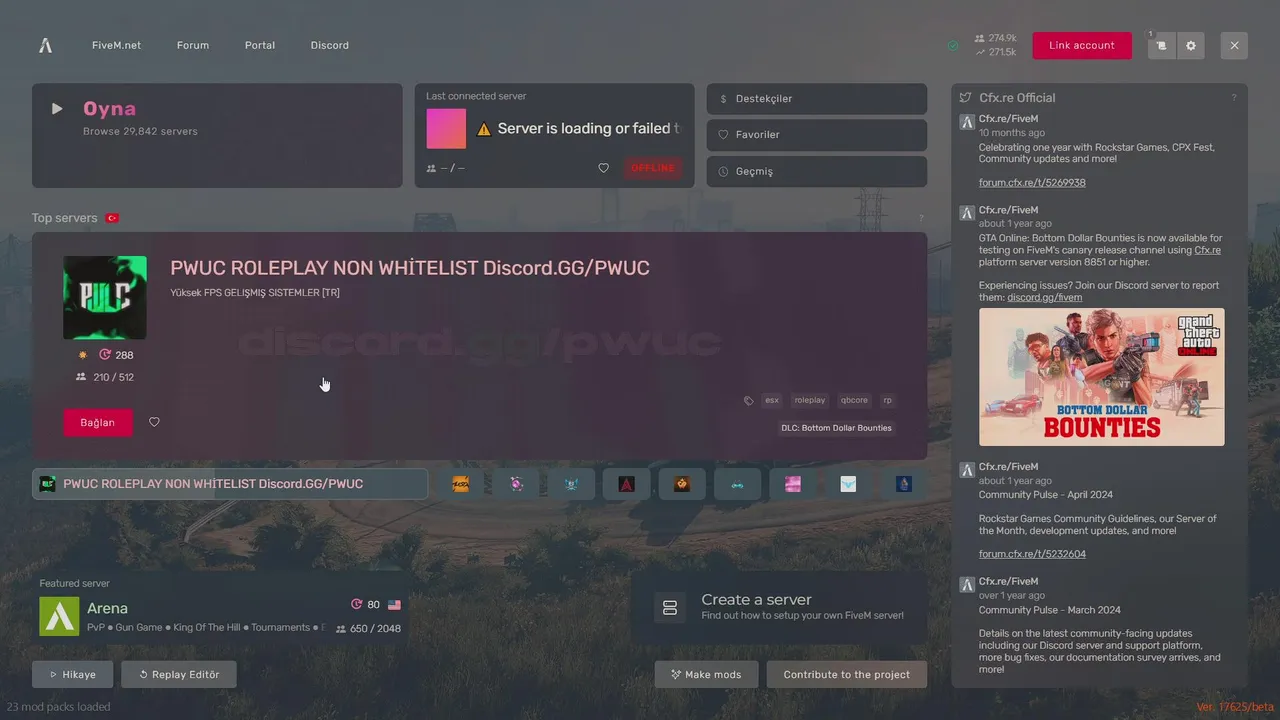The image size is (1280, 720).
Task: Select the rp tag
Action: [887, 400]
